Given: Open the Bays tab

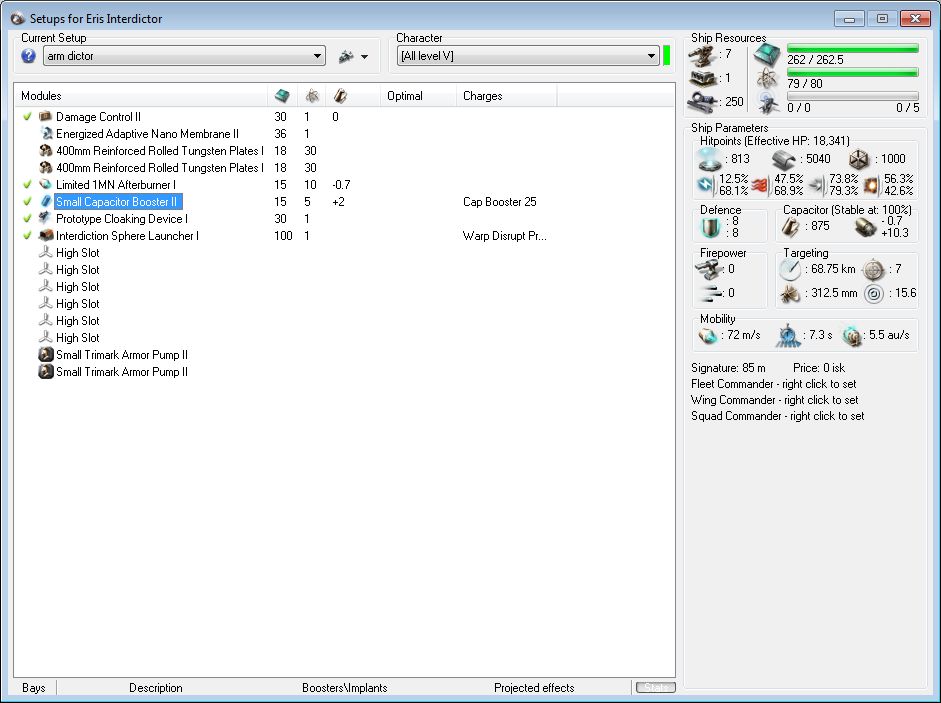Looking at the screenshot, I should tap(34, 687).
